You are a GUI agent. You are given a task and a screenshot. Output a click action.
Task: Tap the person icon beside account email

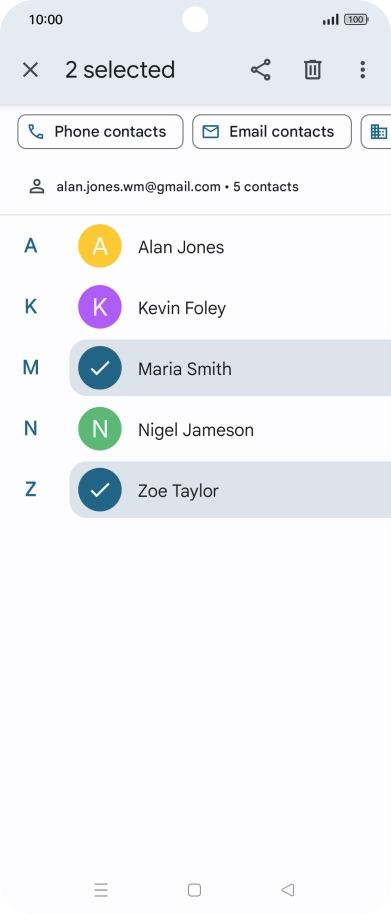[x=37, y=187]
